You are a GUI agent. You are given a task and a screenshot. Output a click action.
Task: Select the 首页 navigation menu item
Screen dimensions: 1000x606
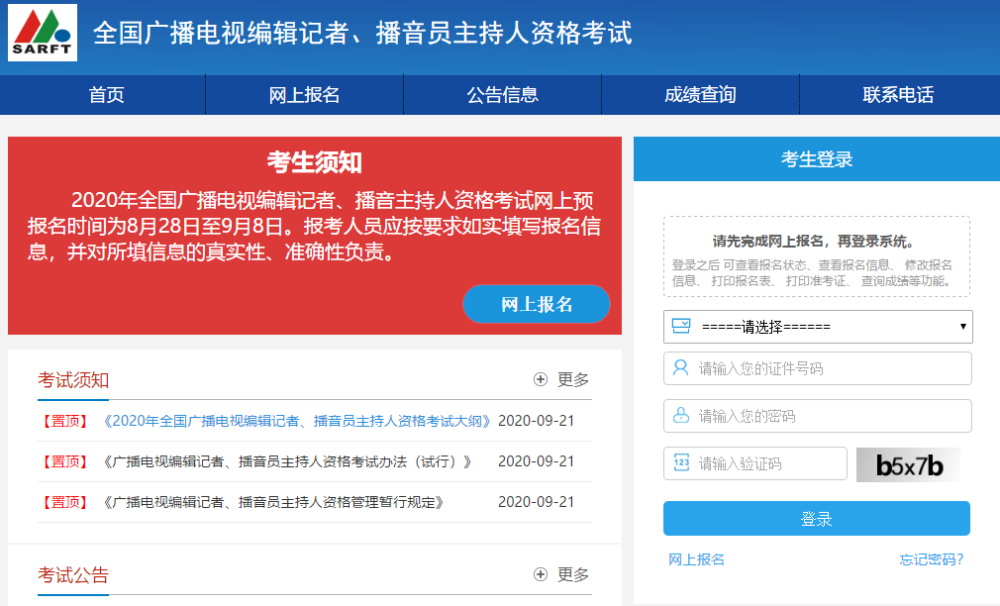point(105,94)
